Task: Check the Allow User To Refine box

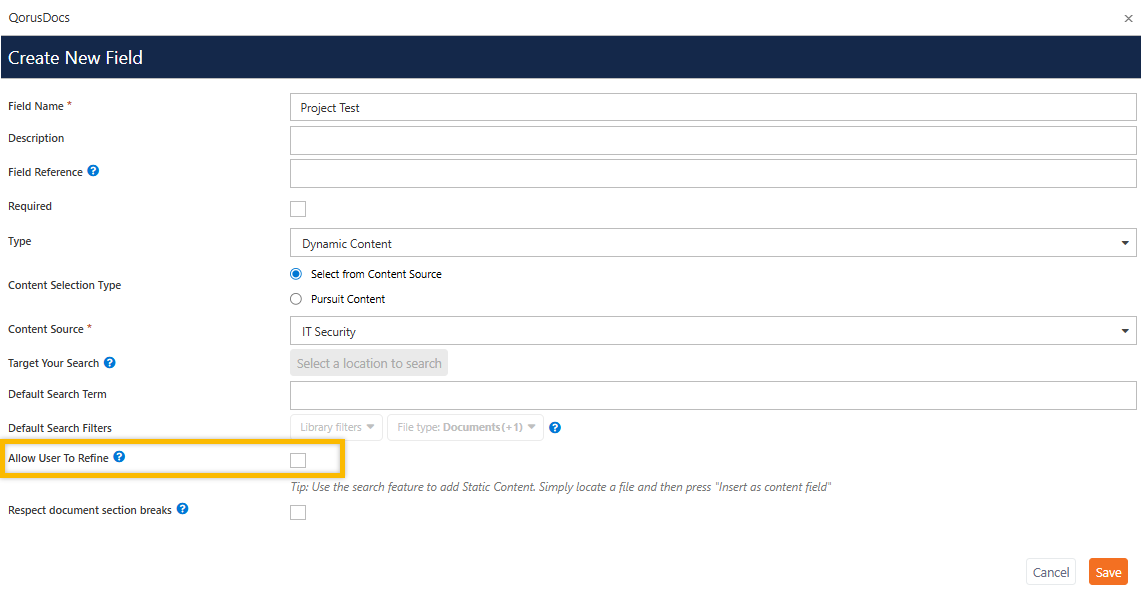Action: click(x=298, y=460)
